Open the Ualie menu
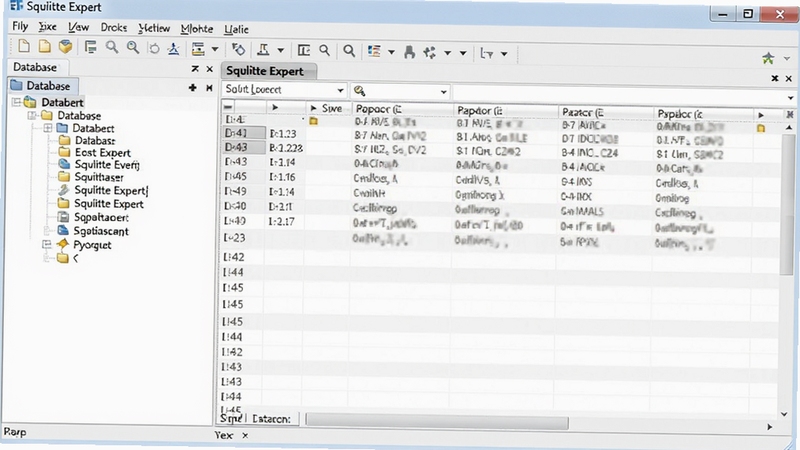The height and width of the screenshot is (450, 800). coord(236,29)
